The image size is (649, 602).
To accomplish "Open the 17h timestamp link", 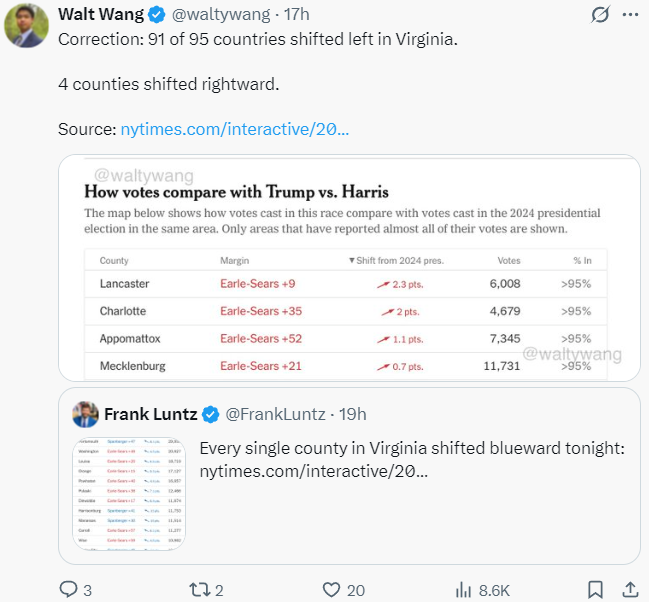I will click(297, 14).
